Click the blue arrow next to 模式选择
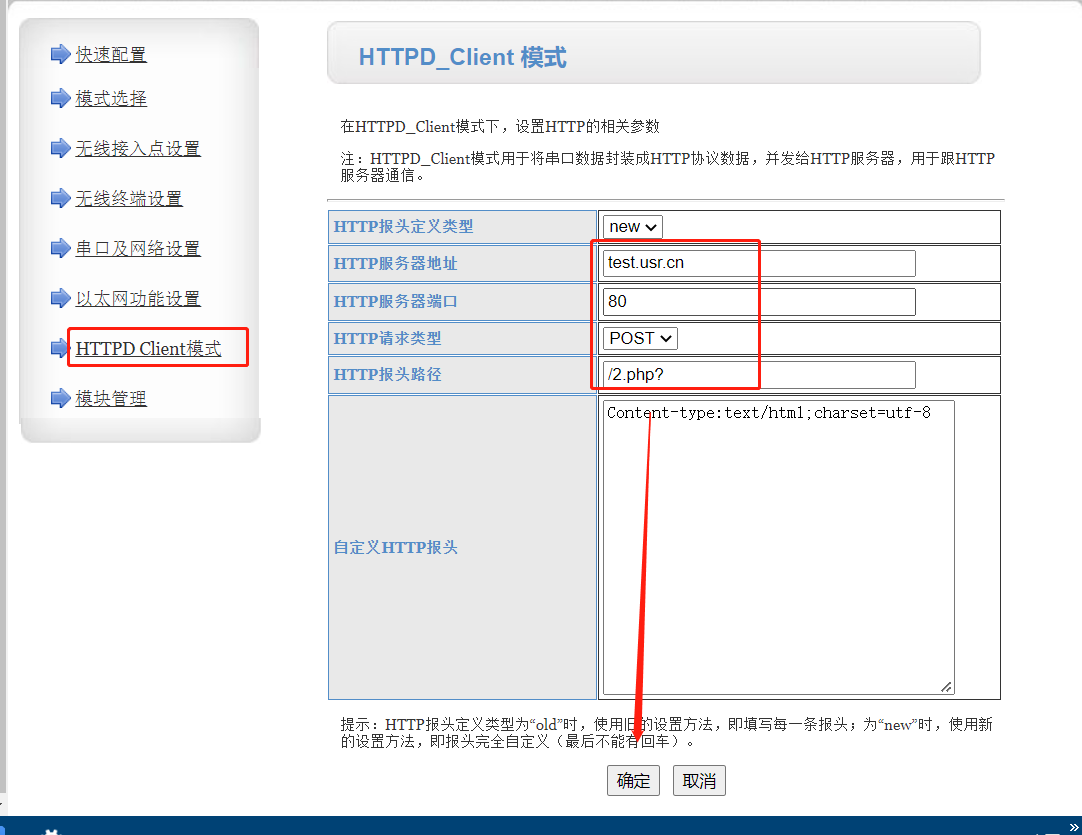 [x=60, y=98]
